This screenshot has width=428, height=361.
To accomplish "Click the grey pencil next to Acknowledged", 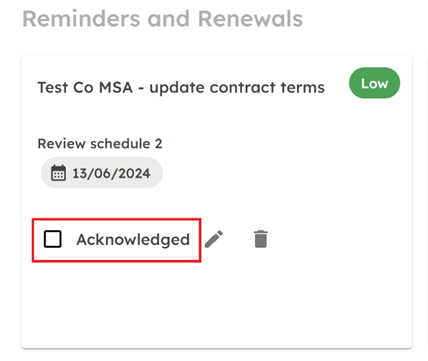I will coord(214,239).
